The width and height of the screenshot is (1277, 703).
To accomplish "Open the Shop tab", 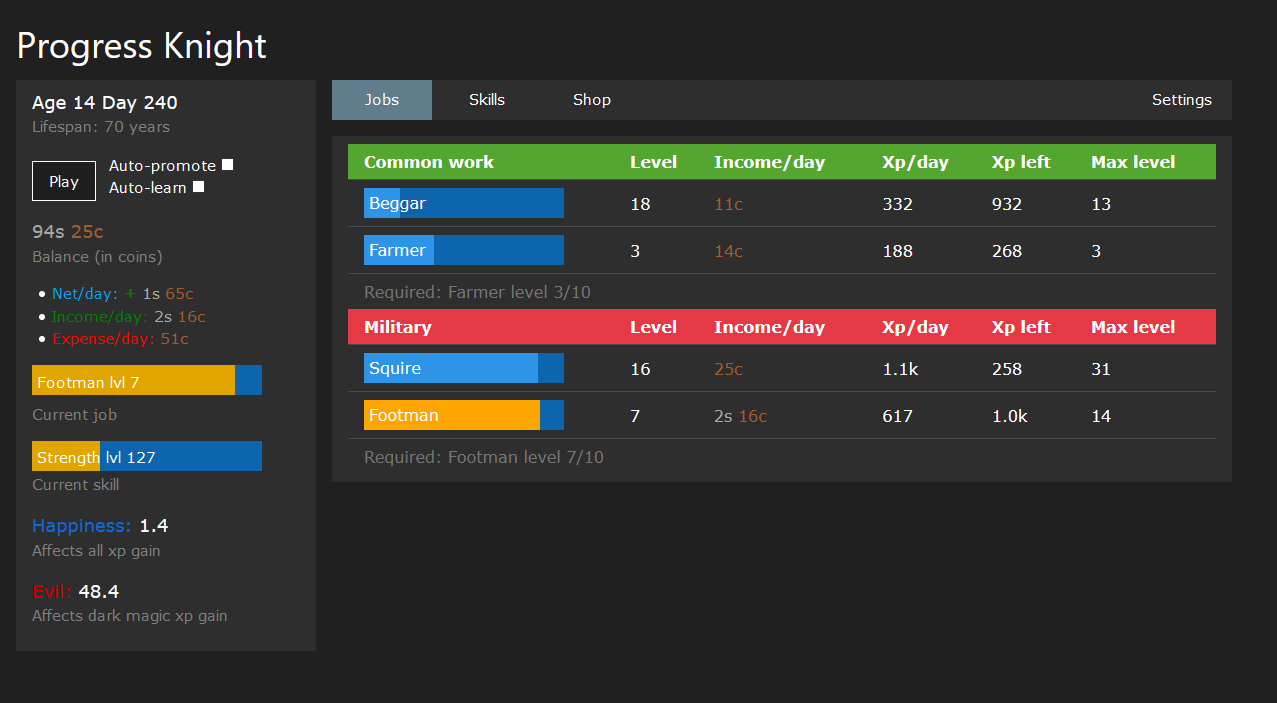I will coord(591,100).
